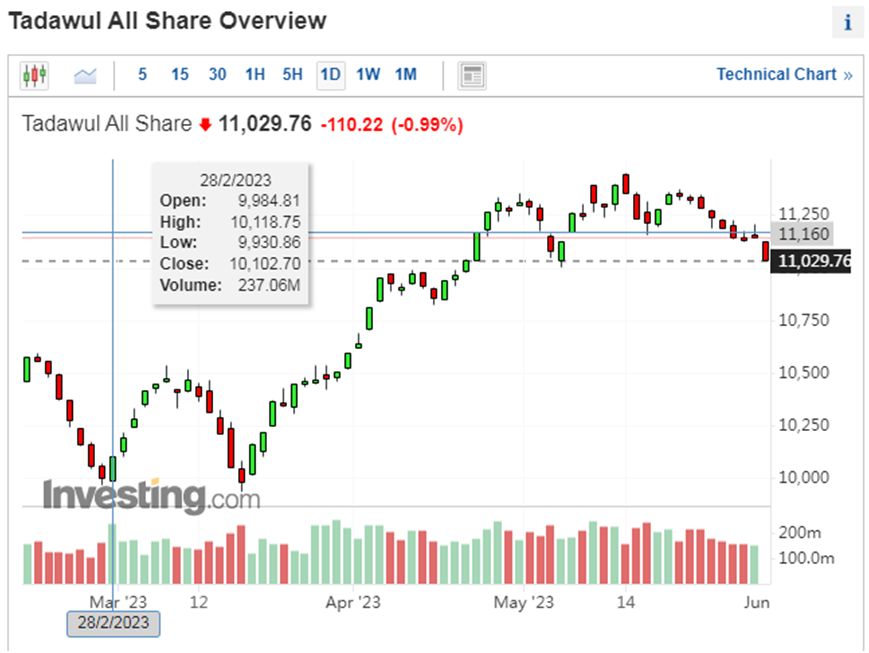The width and height of the screenshot is (869, 653).
Task: Click the red down arrow indicator
Action: click(205, 125)
